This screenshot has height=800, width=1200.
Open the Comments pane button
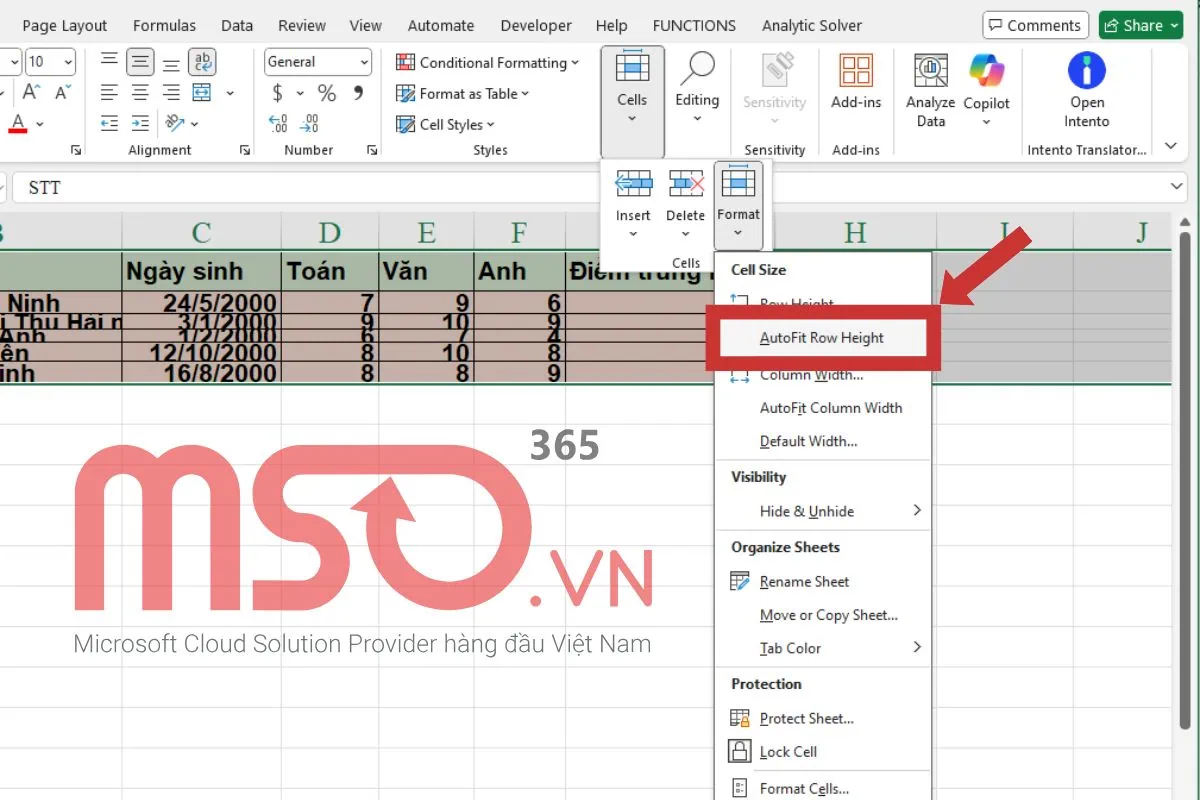1034,26
